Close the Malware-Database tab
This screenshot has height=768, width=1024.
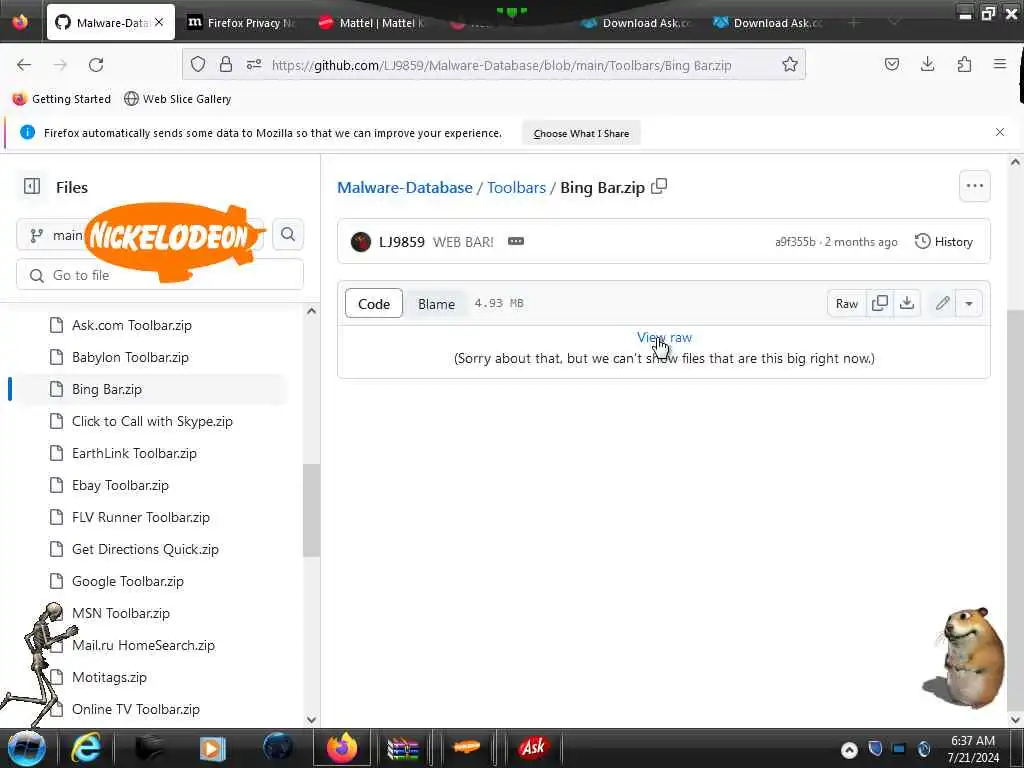(159, 22)
